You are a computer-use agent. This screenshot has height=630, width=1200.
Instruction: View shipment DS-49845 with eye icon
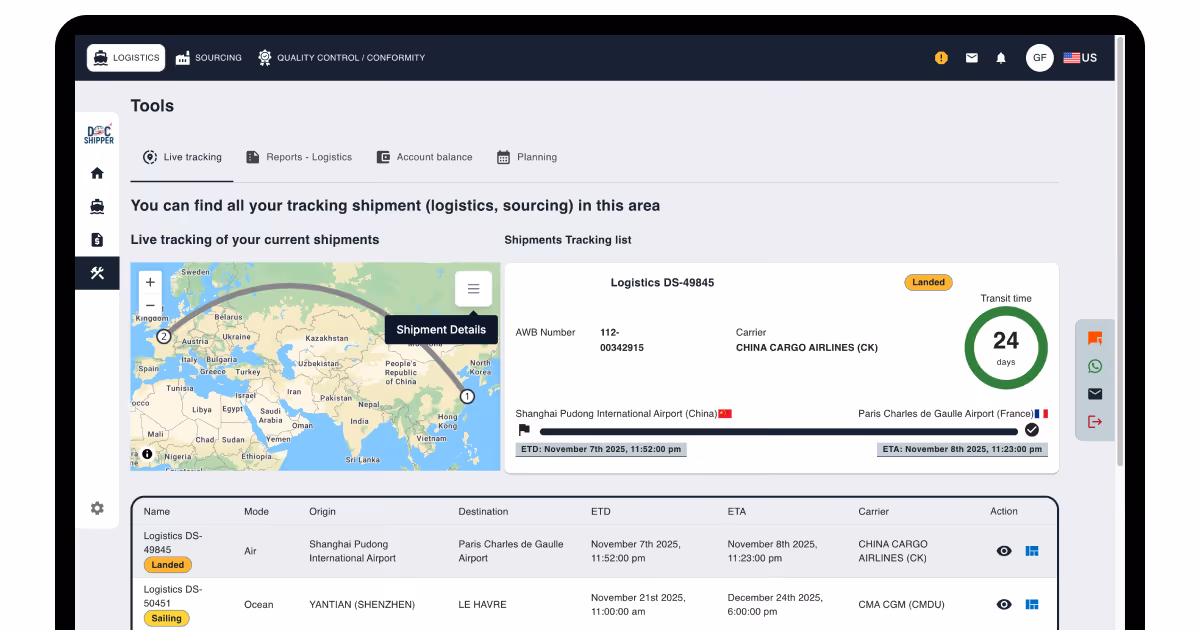[1004, 551]
